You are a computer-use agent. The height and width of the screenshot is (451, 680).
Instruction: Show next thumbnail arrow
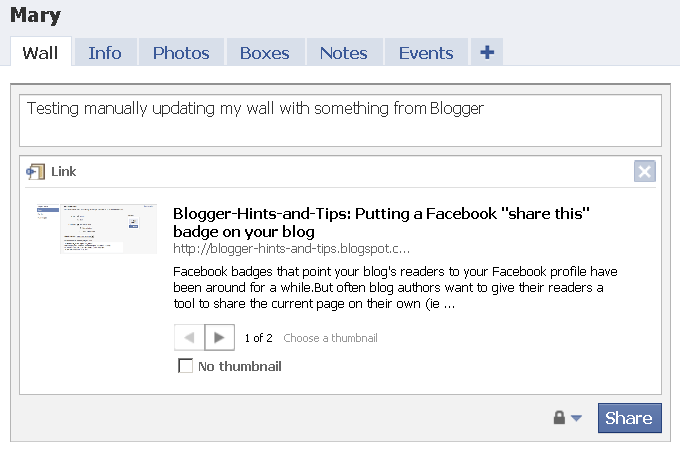[219, 337]
